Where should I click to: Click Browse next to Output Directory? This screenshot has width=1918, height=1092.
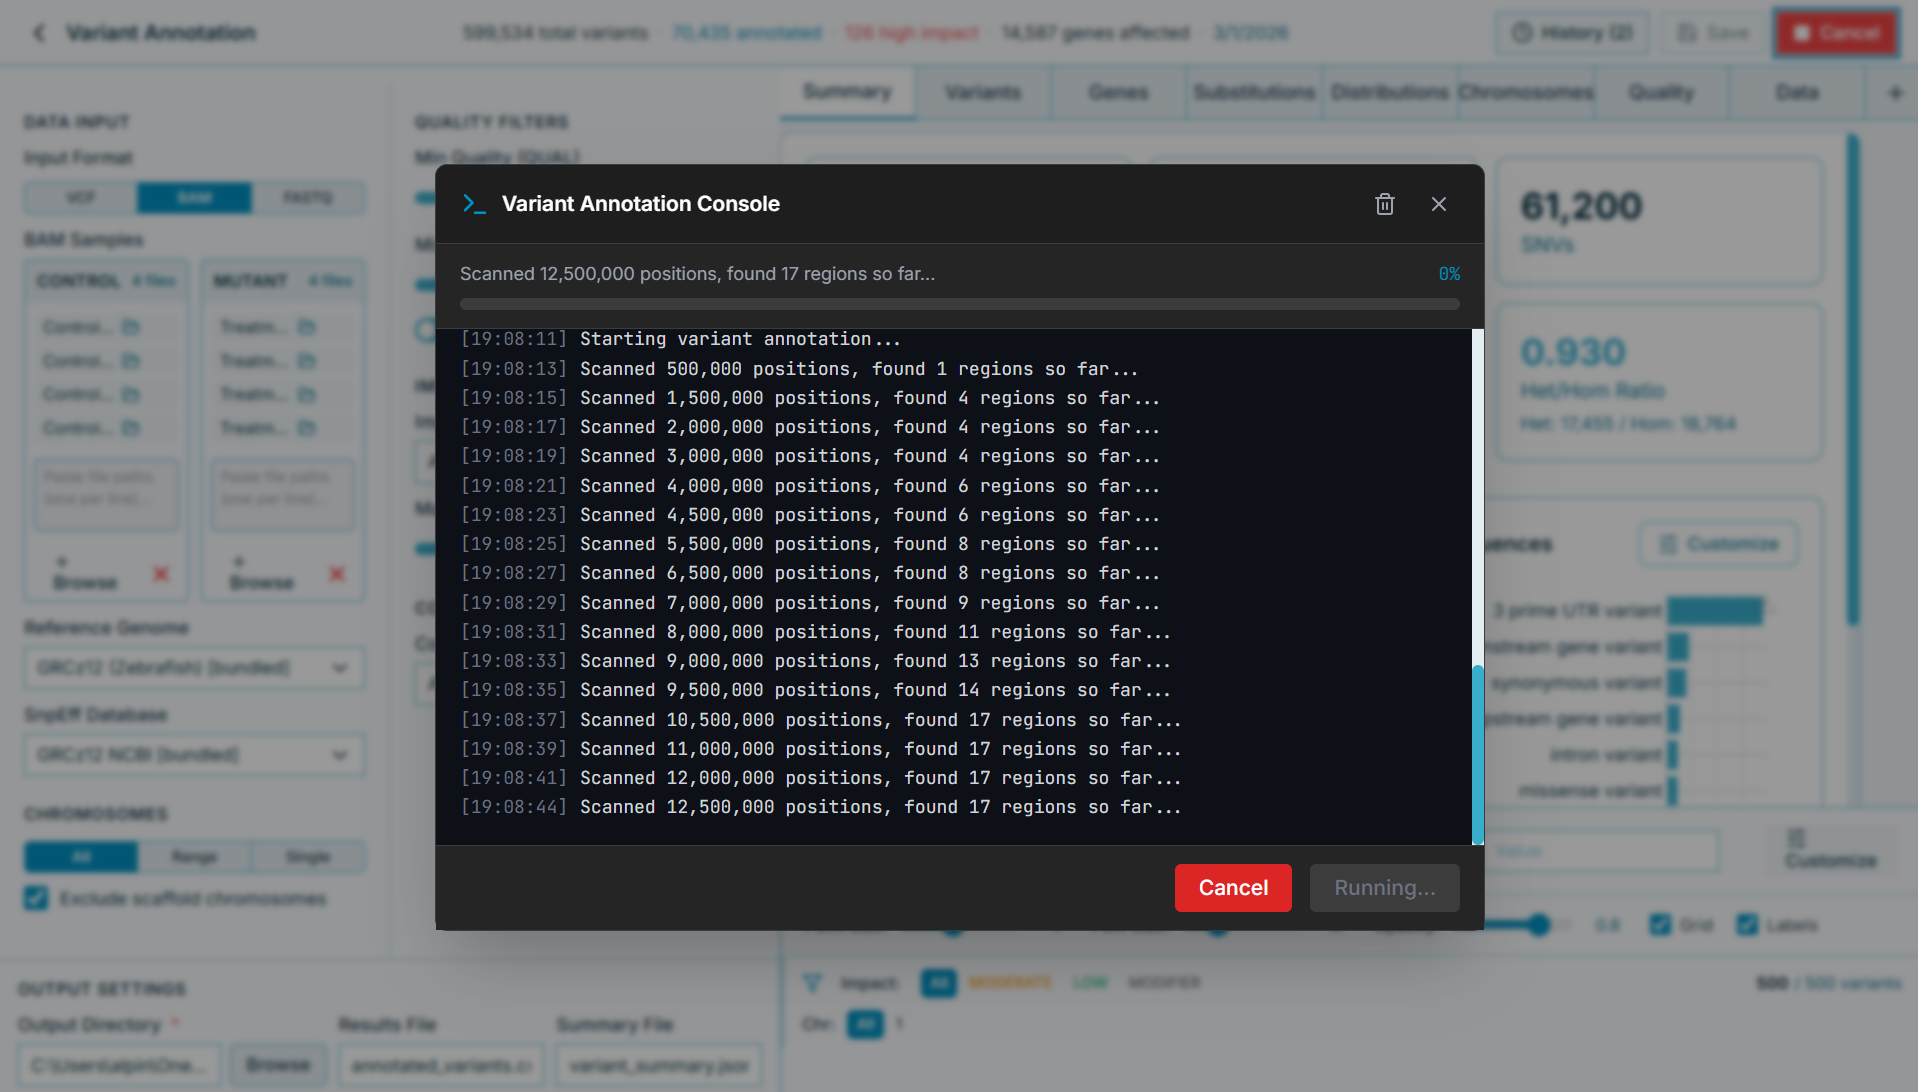[278, 1065]
